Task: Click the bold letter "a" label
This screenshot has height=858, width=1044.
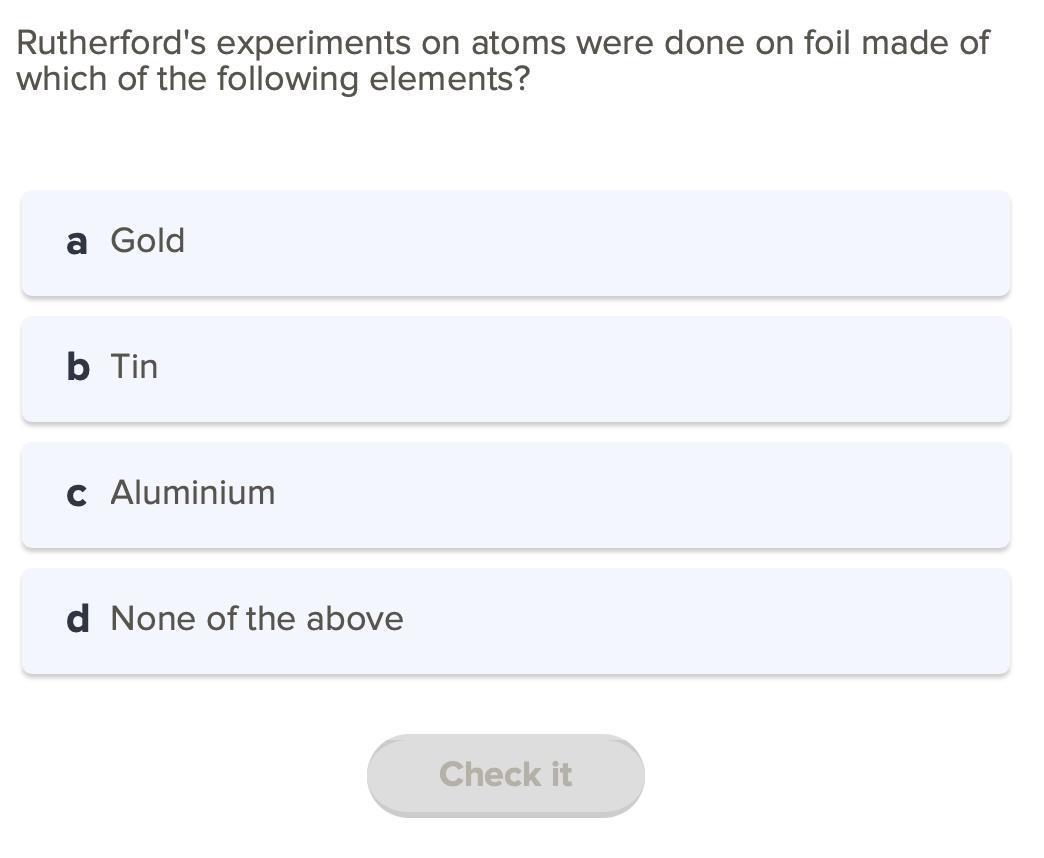Action: point(77,242)
